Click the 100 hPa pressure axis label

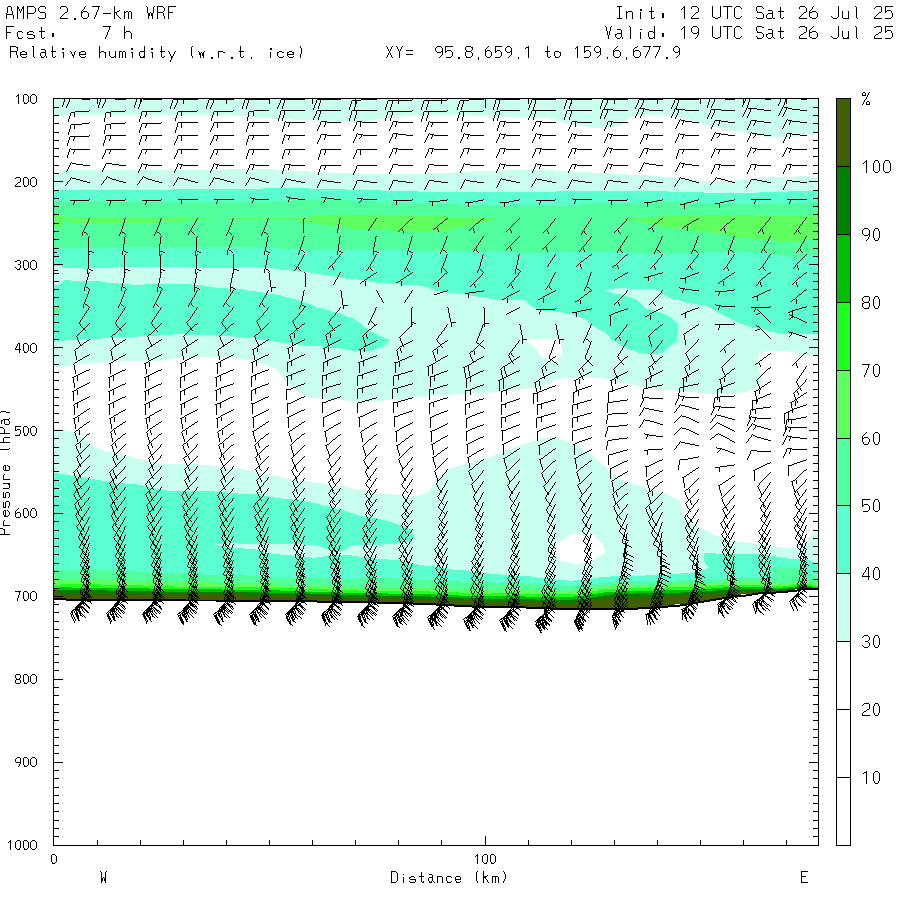(x=26, y=99)
